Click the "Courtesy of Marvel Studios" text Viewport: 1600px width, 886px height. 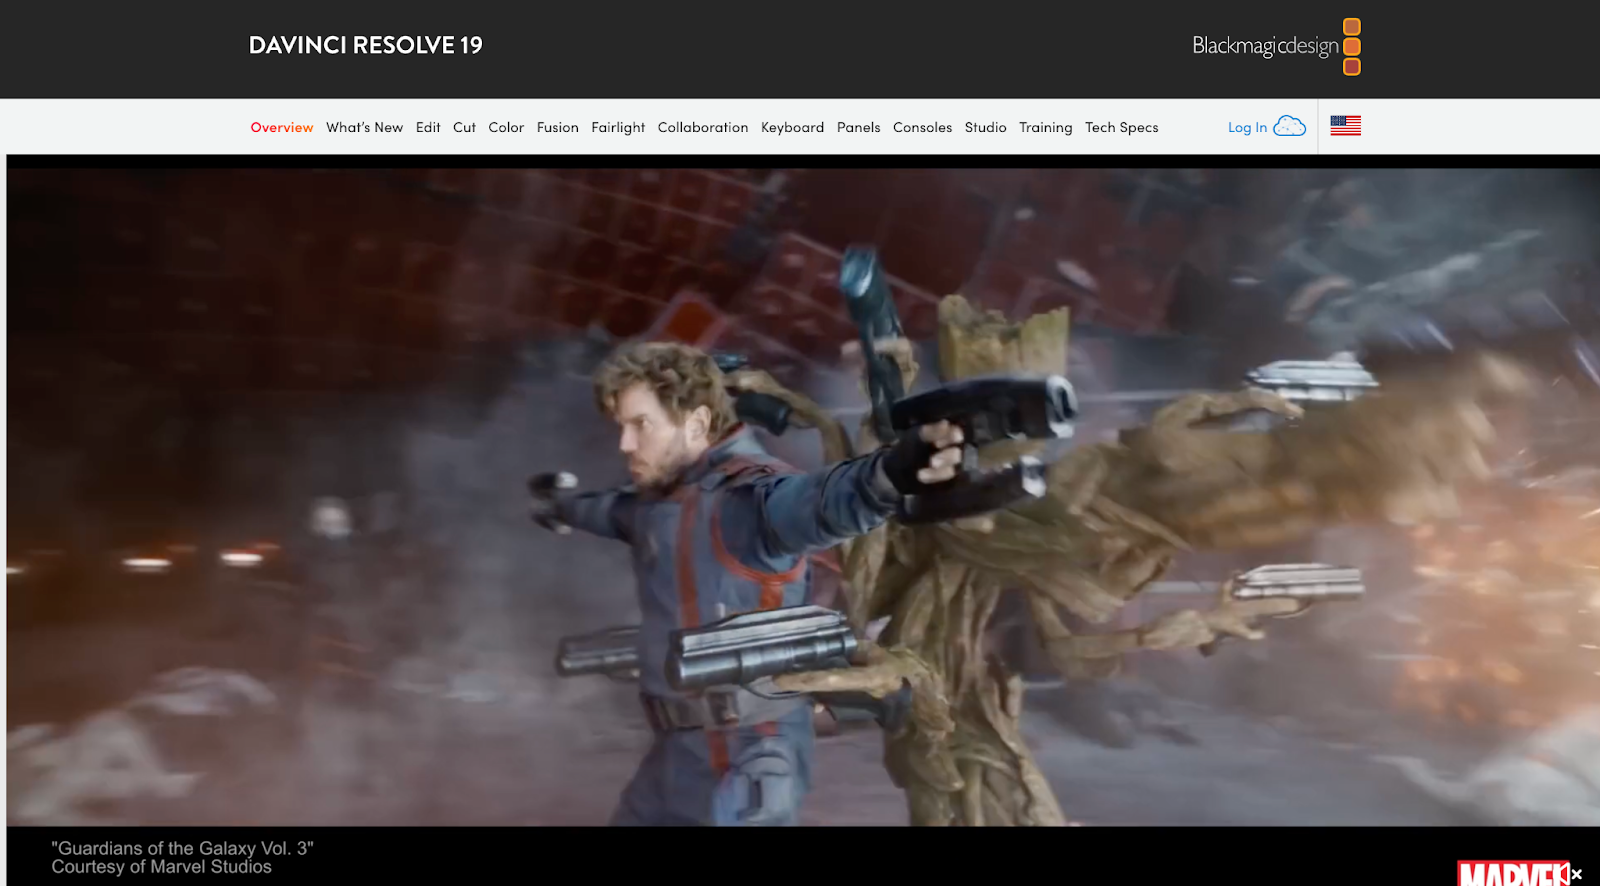(161, 867)
